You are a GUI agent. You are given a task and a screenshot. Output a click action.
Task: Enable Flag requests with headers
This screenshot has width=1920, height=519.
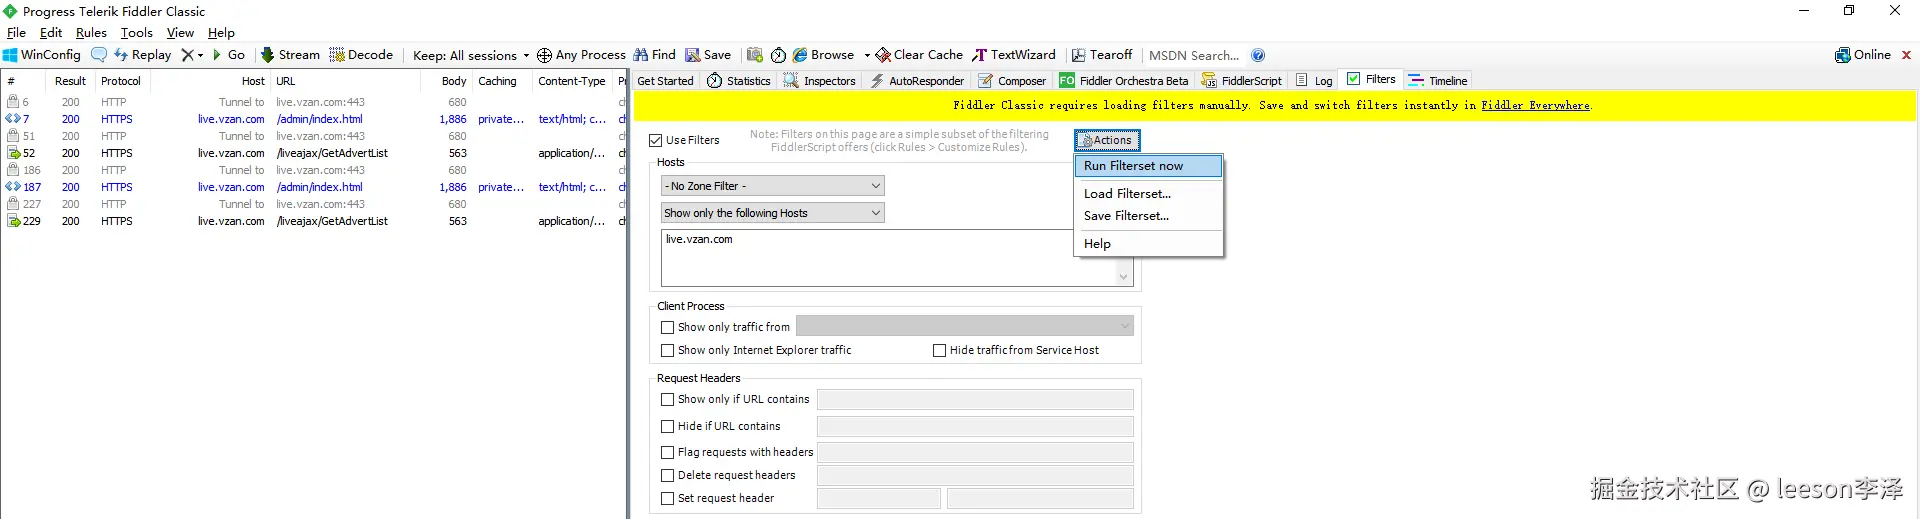point(667,453)
